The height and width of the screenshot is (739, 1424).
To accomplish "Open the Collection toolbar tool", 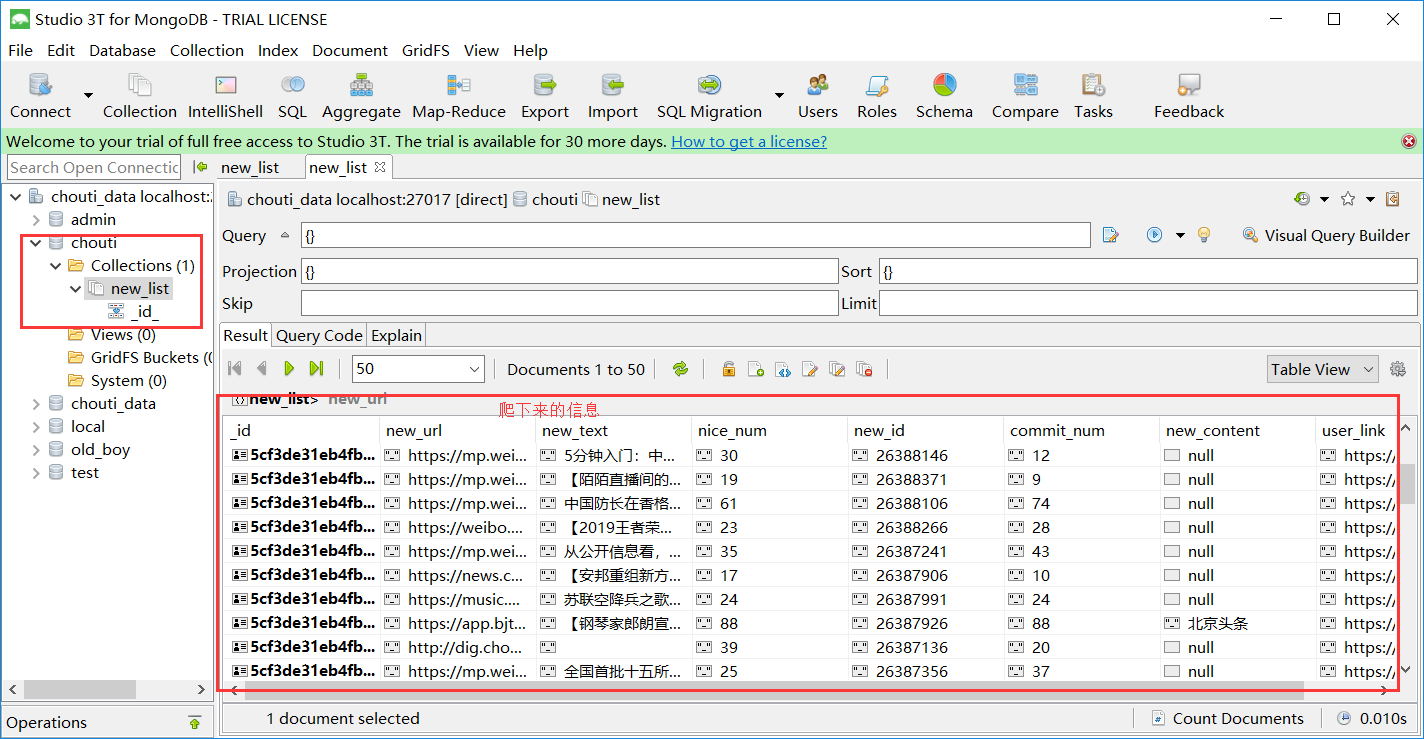I will click(139, 96).
